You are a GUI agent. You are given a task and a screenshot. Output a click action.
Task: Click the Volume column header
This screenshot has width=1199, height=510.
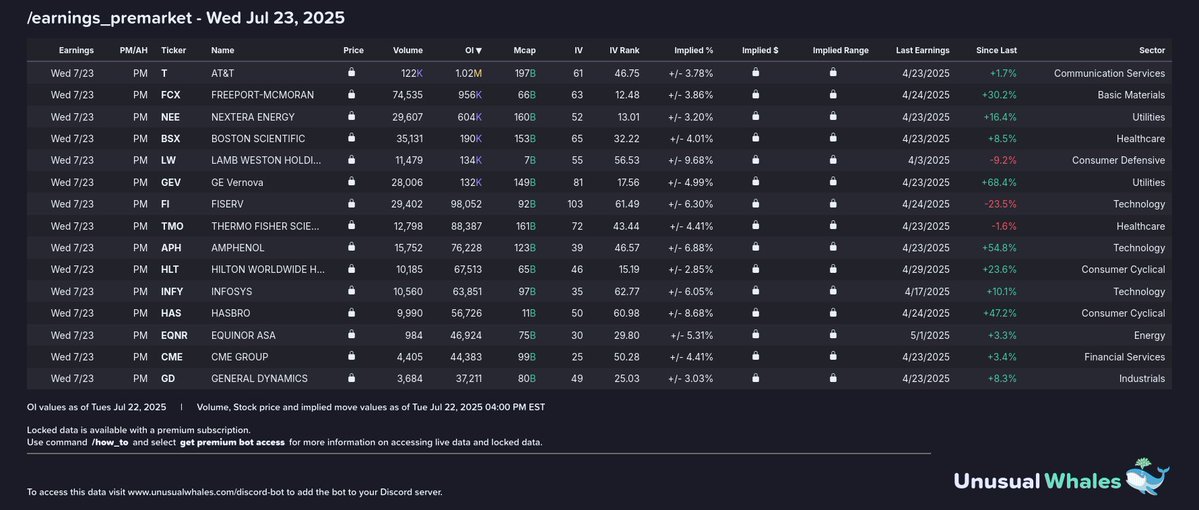click(408, 50)
